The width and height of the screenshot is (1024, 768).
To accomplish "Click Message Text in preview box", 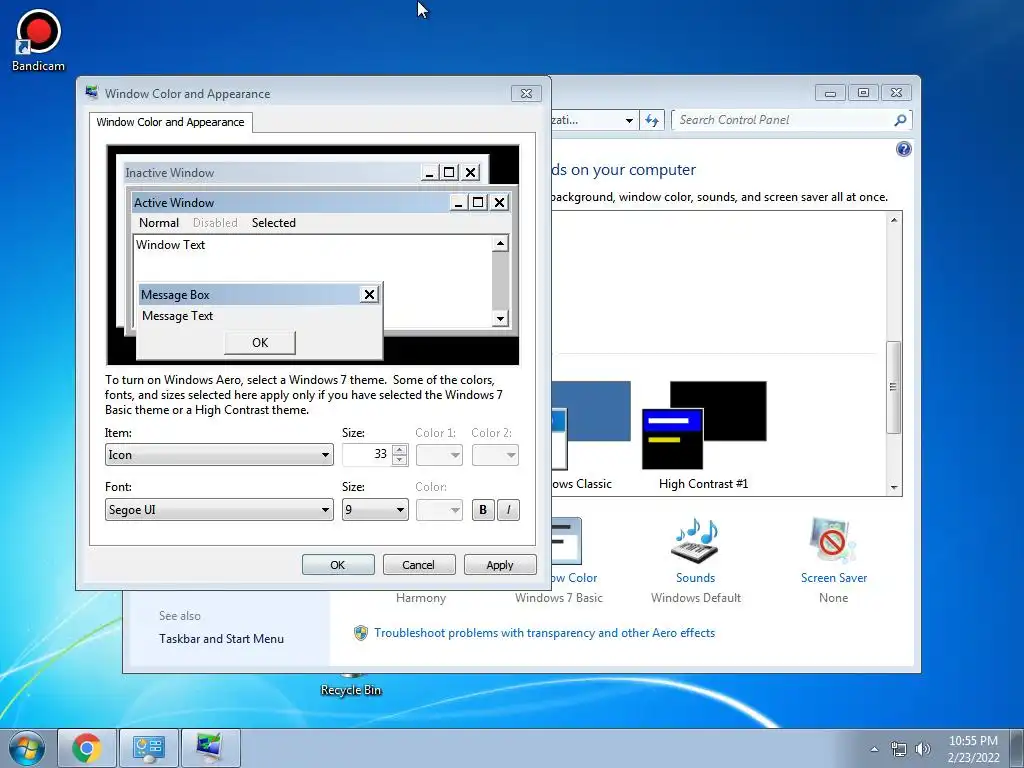I will tap(178, 316).
